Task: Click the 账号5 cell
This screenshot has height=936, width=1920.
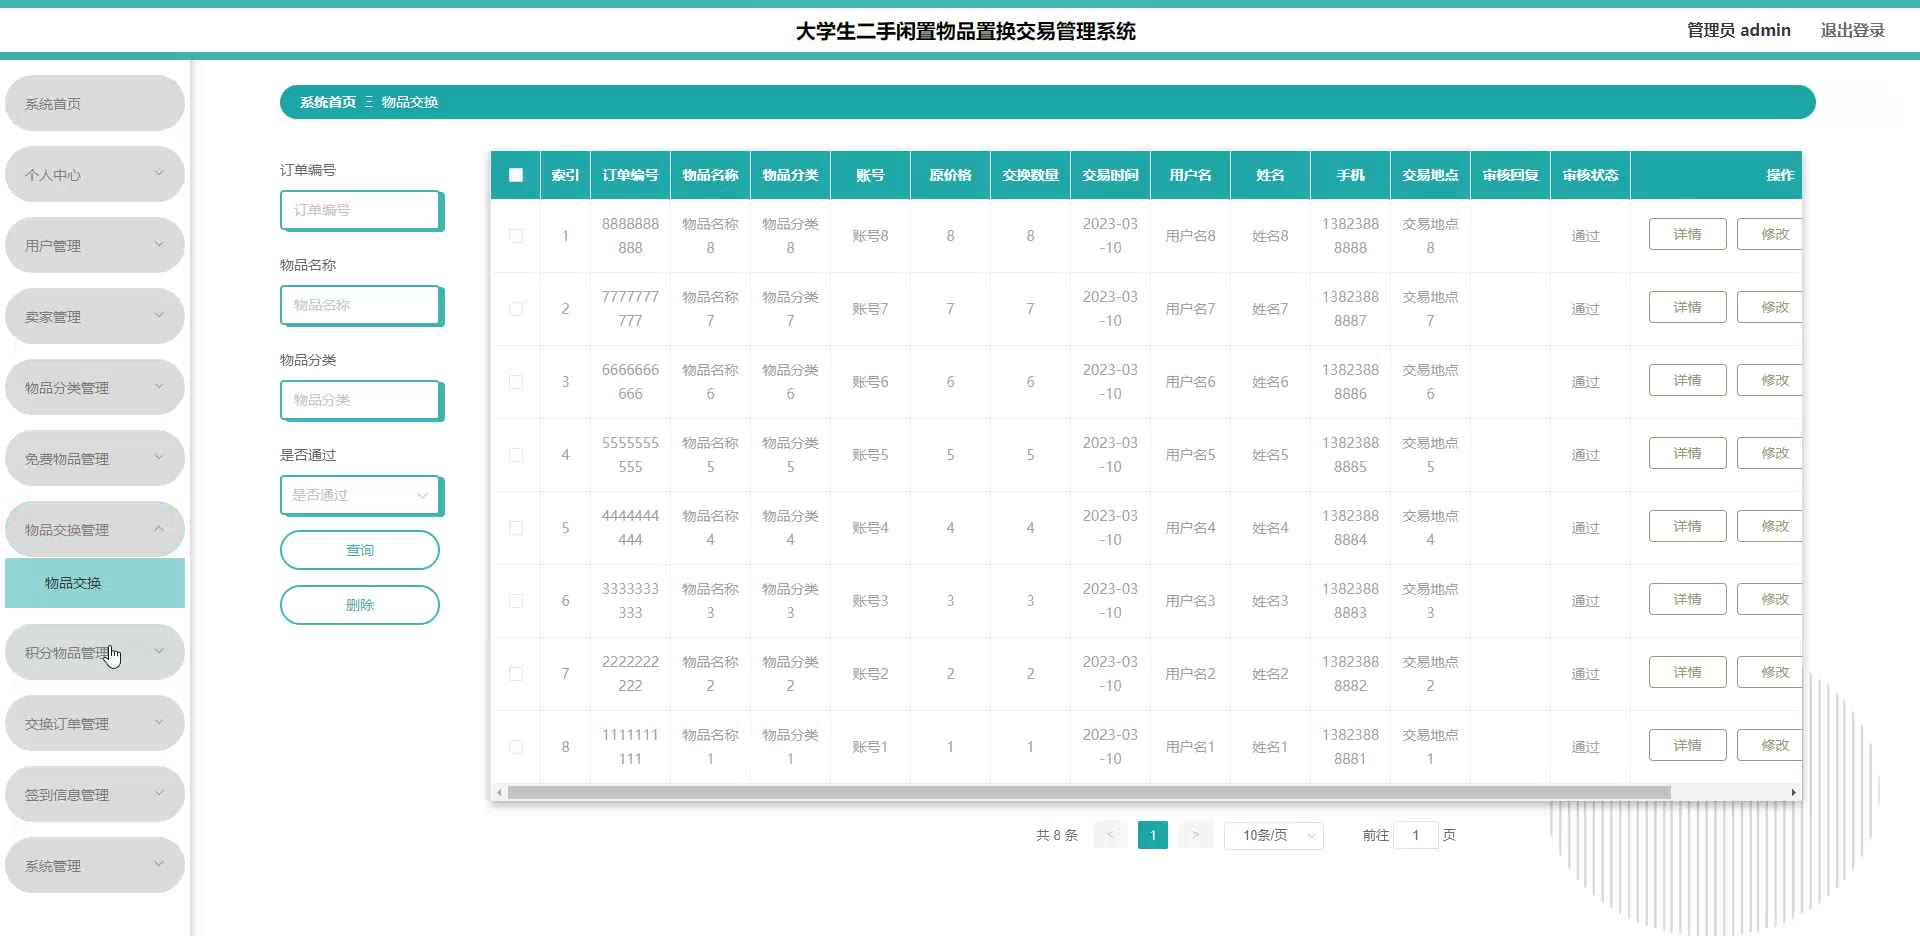Action: (870, 455)
